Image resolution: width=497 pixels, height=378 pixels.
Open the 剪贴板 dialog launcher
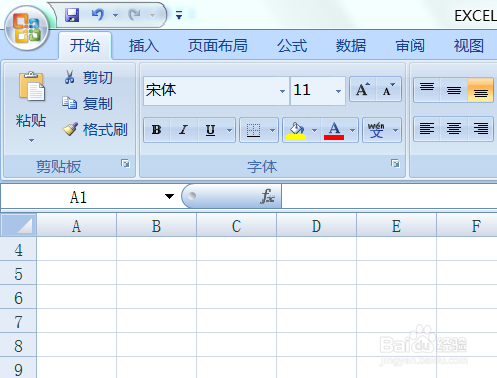(x=126, y=164)
